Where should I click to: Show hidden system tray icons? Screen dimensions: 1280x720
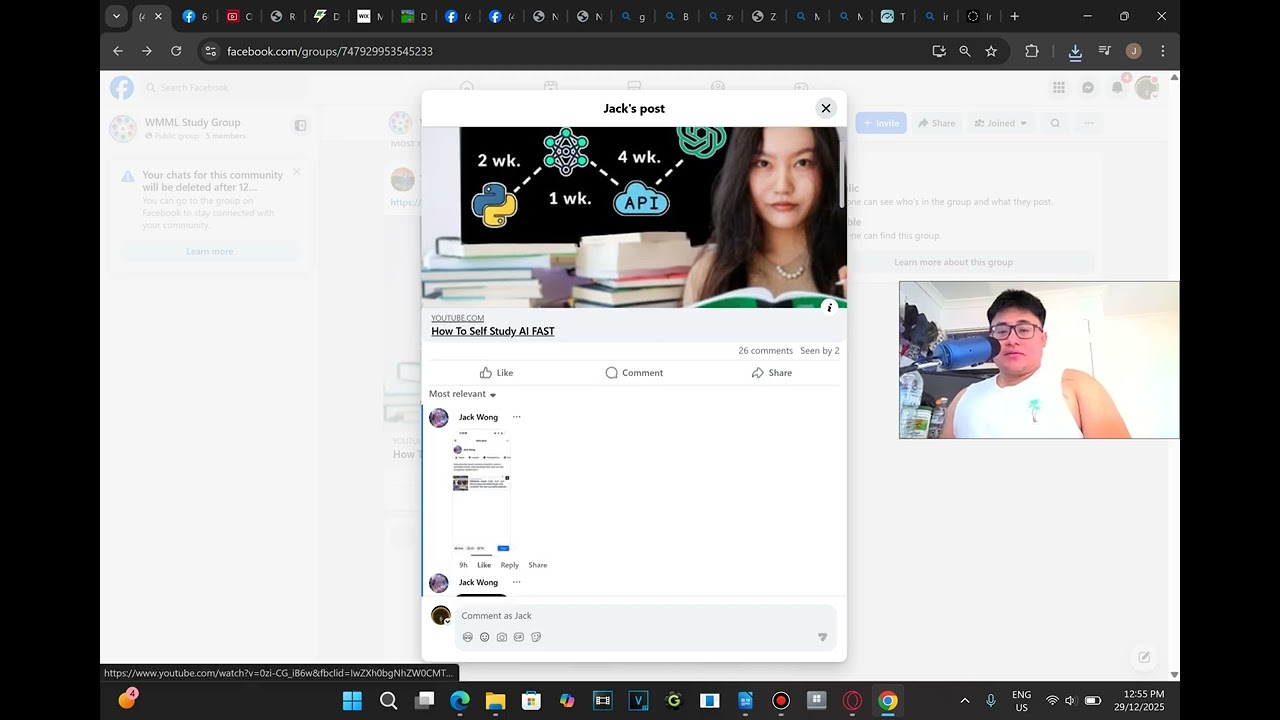coord(964,701)
